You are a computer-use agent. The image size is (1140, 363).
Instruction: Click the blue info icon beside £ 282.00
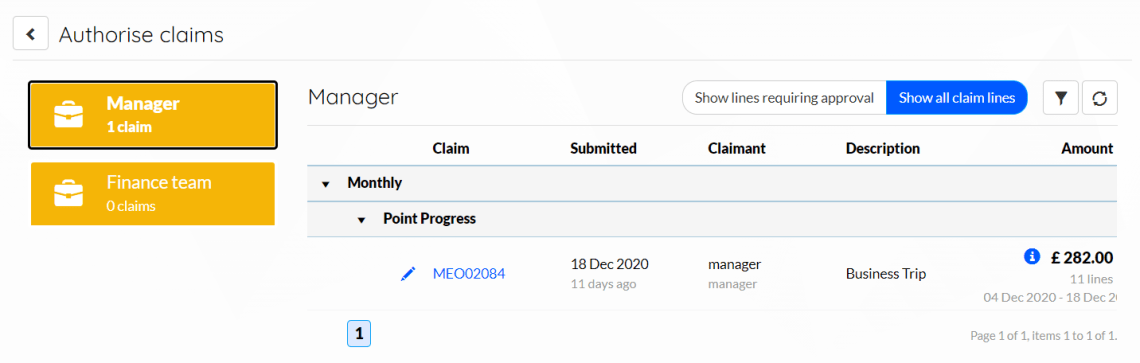point(1031,256)
